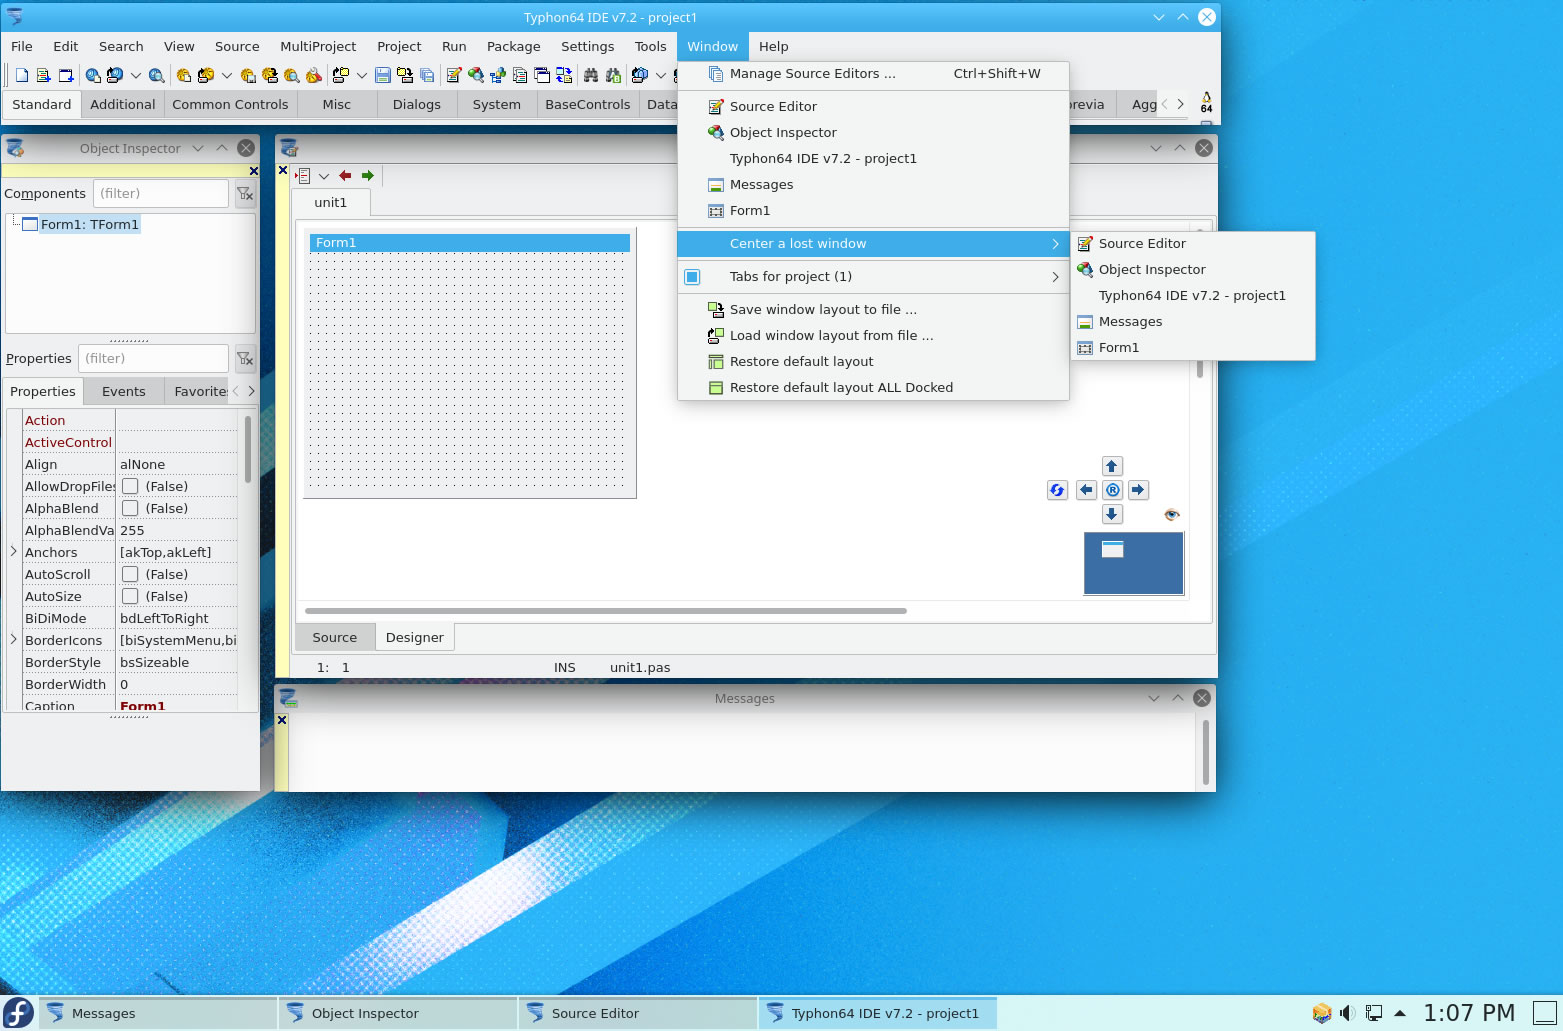Expand the BorderIcons property row
Image resolution: width=1563 pixels, height=1031 pixels.
click(13, 639)
